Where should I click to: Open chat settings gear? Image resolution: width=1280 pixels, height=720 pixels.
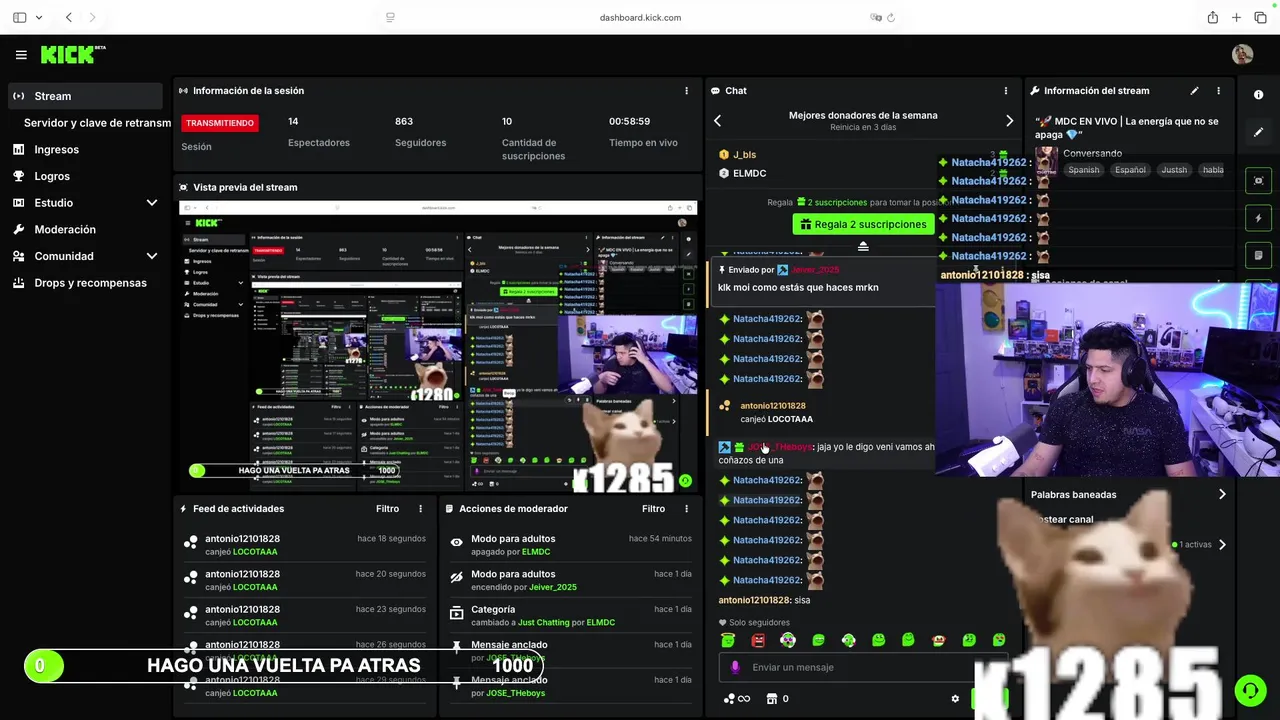[955, 699]
